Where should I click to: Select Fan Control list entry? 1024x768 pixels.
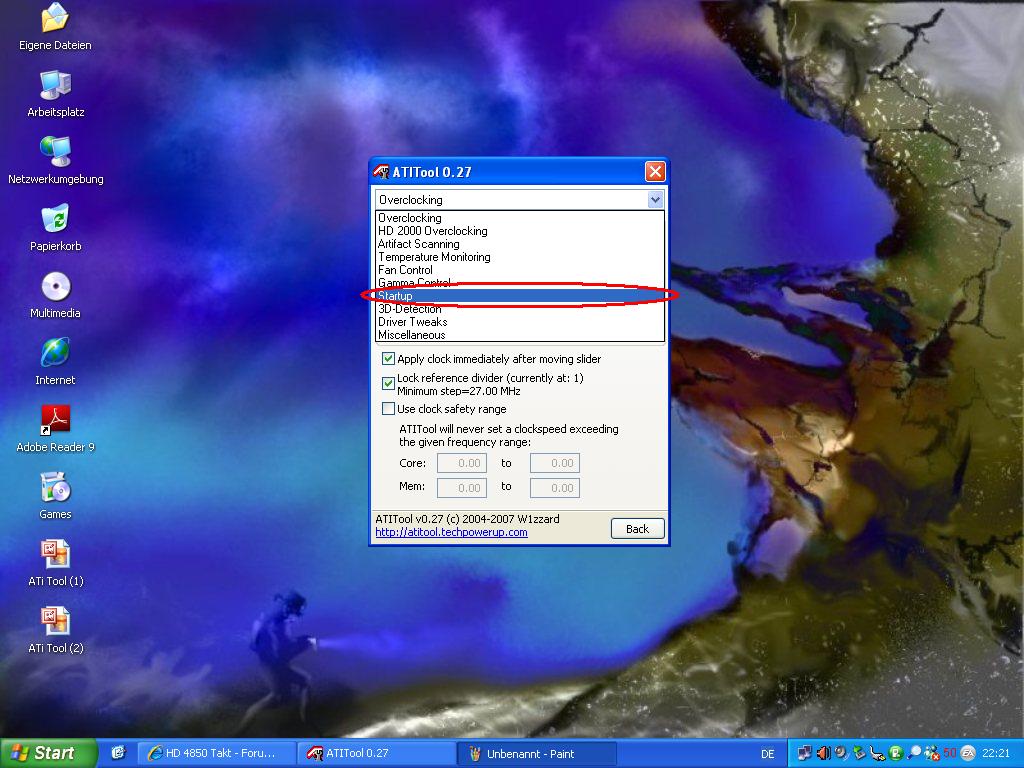point(520,270)
